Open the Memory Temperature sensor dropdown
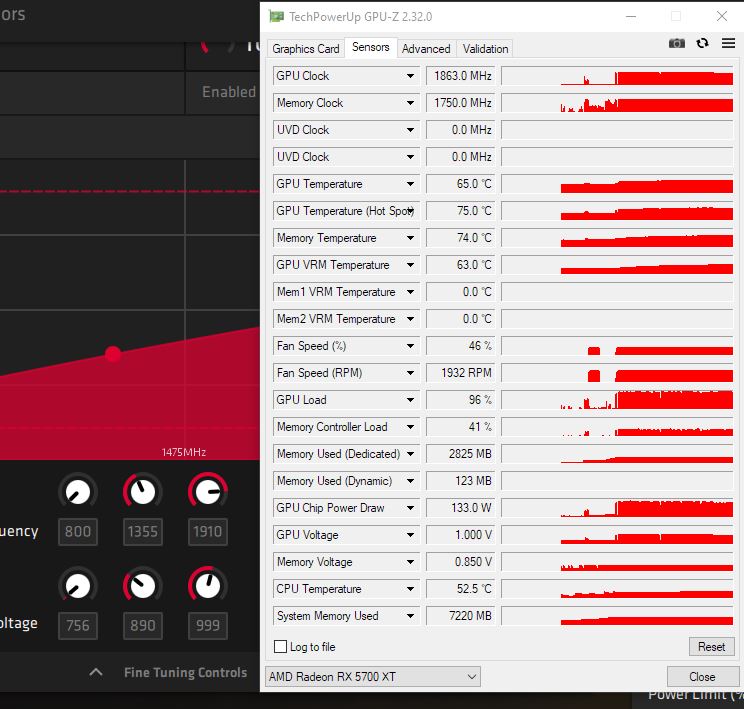 410,238
